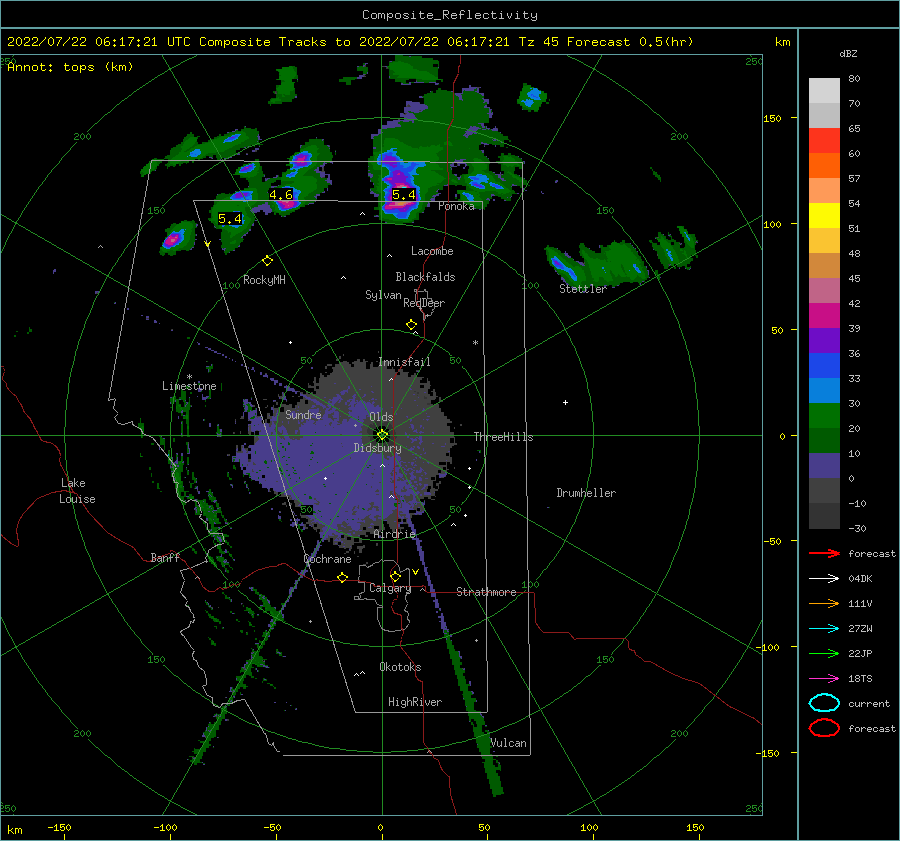
Task: Click the cyan current ellipse legend icon
Action: [824, 703]
